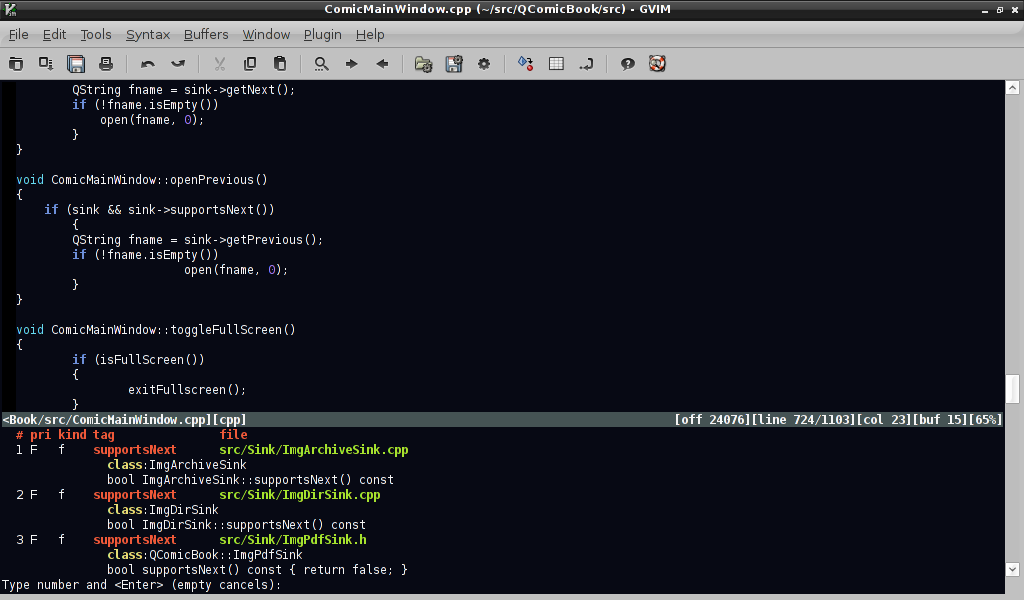Maximize the GVIM window
Screen dimensions: 1024x600
tap(1000, 10)
